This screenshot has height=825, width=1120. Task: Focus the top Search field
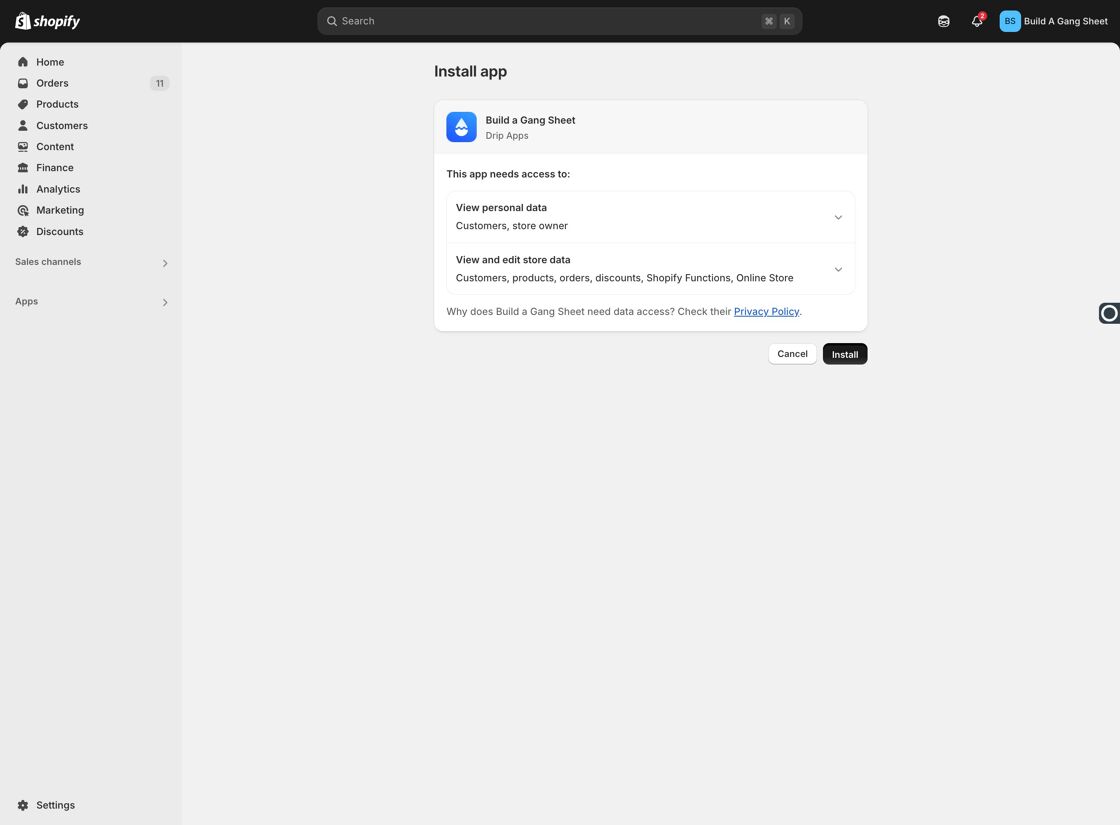(559, 21)
